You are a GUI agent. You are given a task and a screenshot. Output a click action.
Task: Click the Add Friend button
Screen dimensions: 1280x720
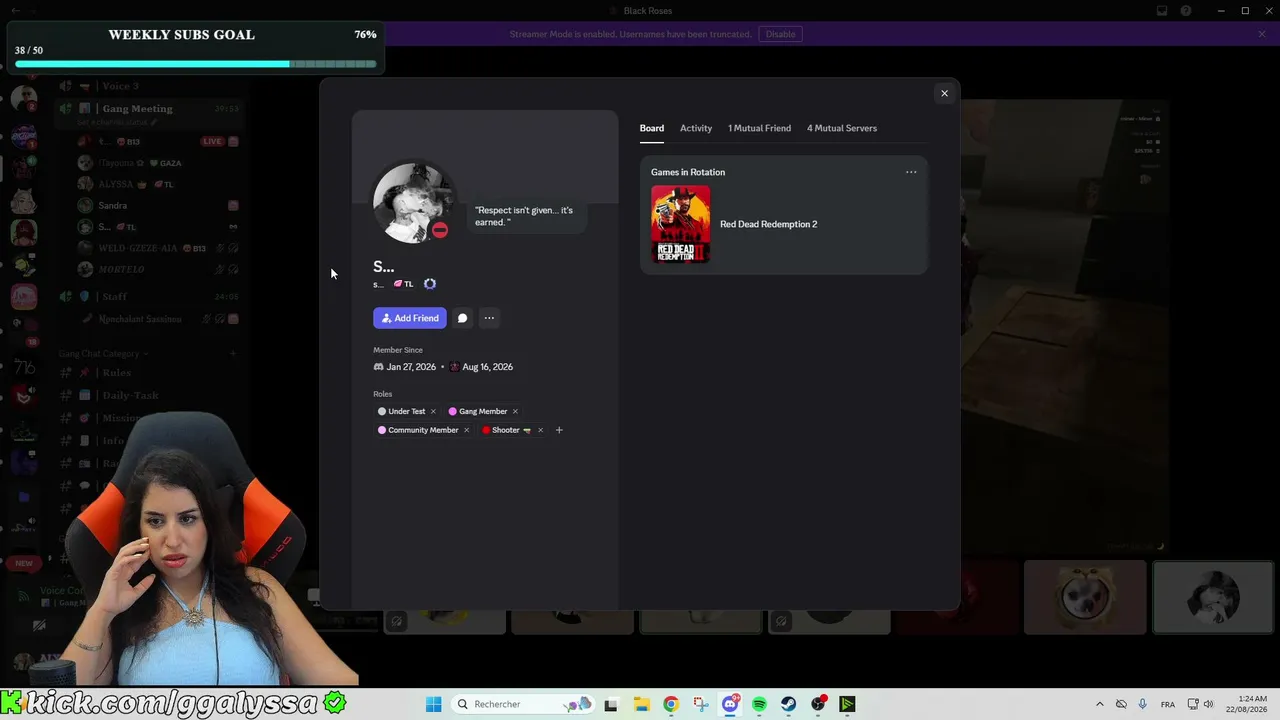point(410,318)
